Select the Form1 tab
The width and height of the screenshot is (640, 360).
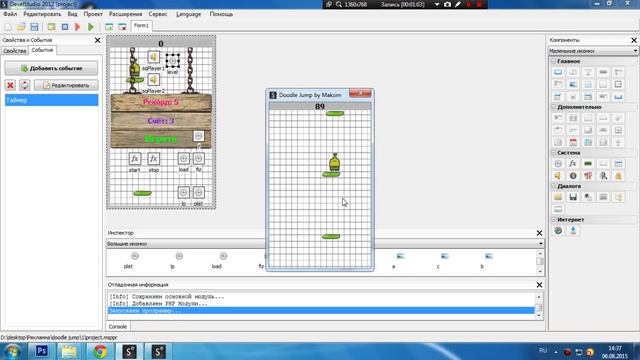(x=141, y=26)
